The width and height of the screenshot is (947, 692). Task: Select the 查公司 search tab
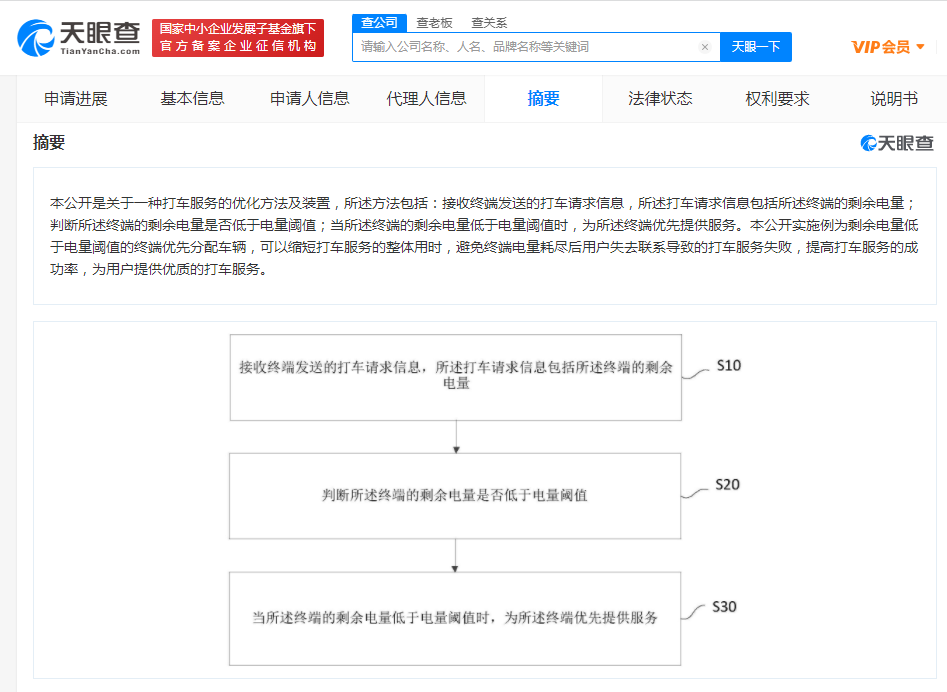[378, 22]
